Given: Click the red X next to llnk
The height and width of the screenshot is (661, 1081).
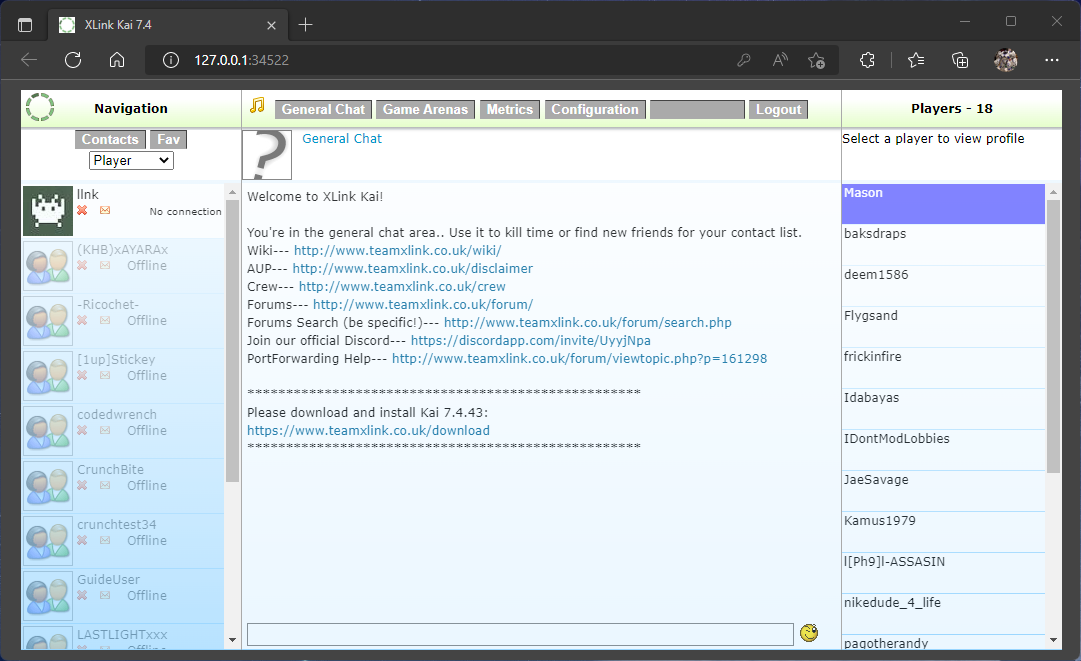Looking at the screenshot, I should click(82, 211).
